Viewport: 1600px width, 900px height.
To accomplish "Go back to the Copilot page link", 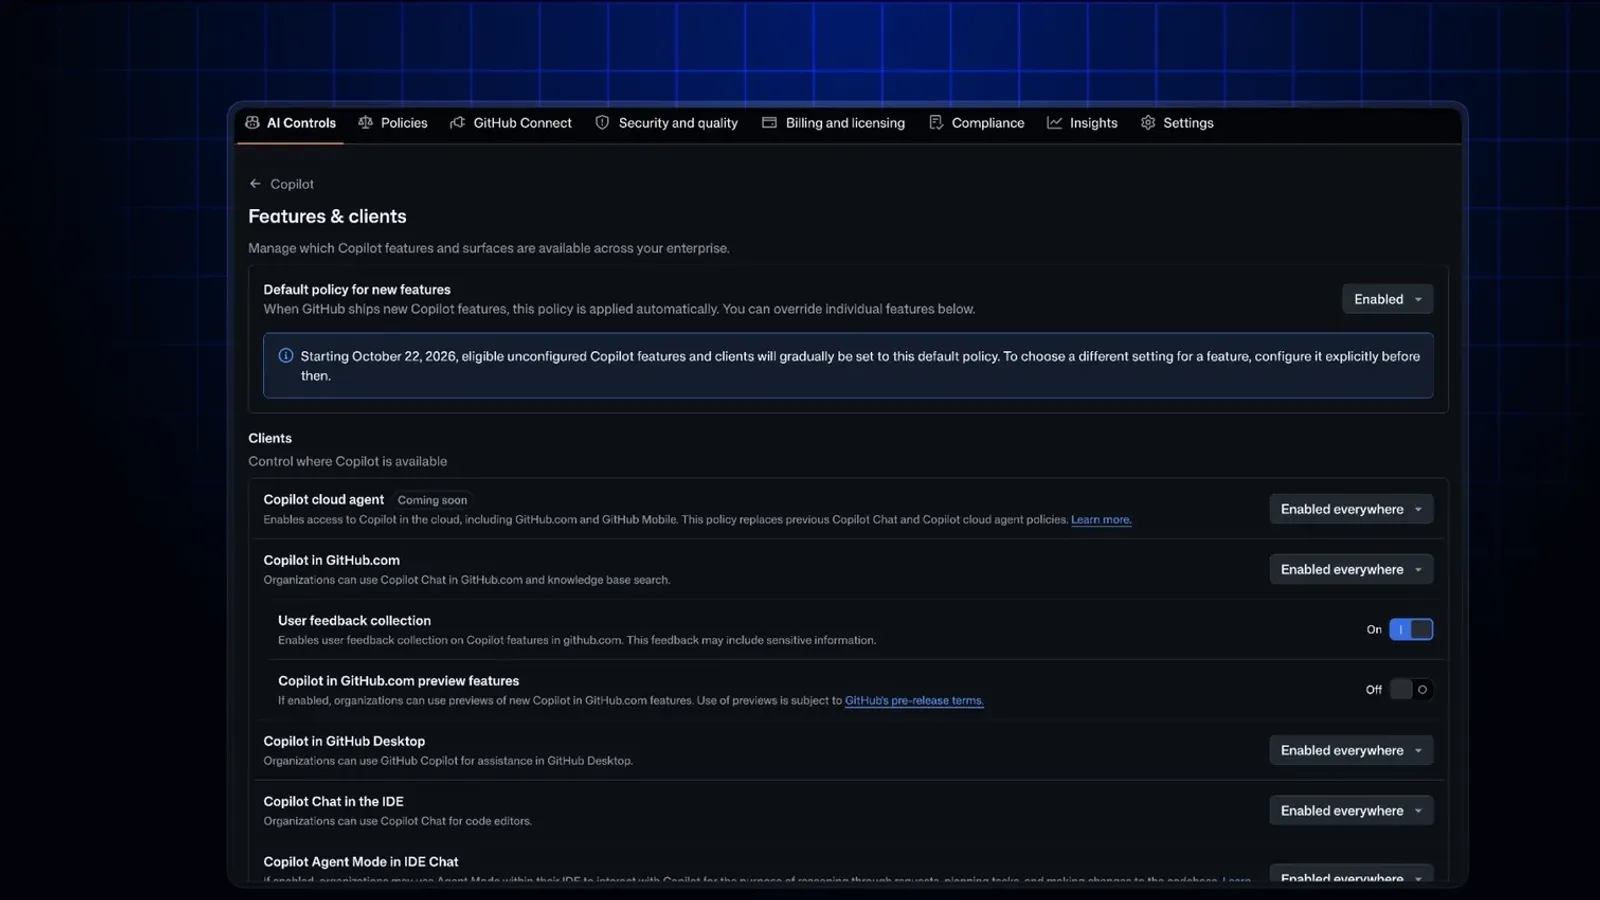I will pos(292,184).
